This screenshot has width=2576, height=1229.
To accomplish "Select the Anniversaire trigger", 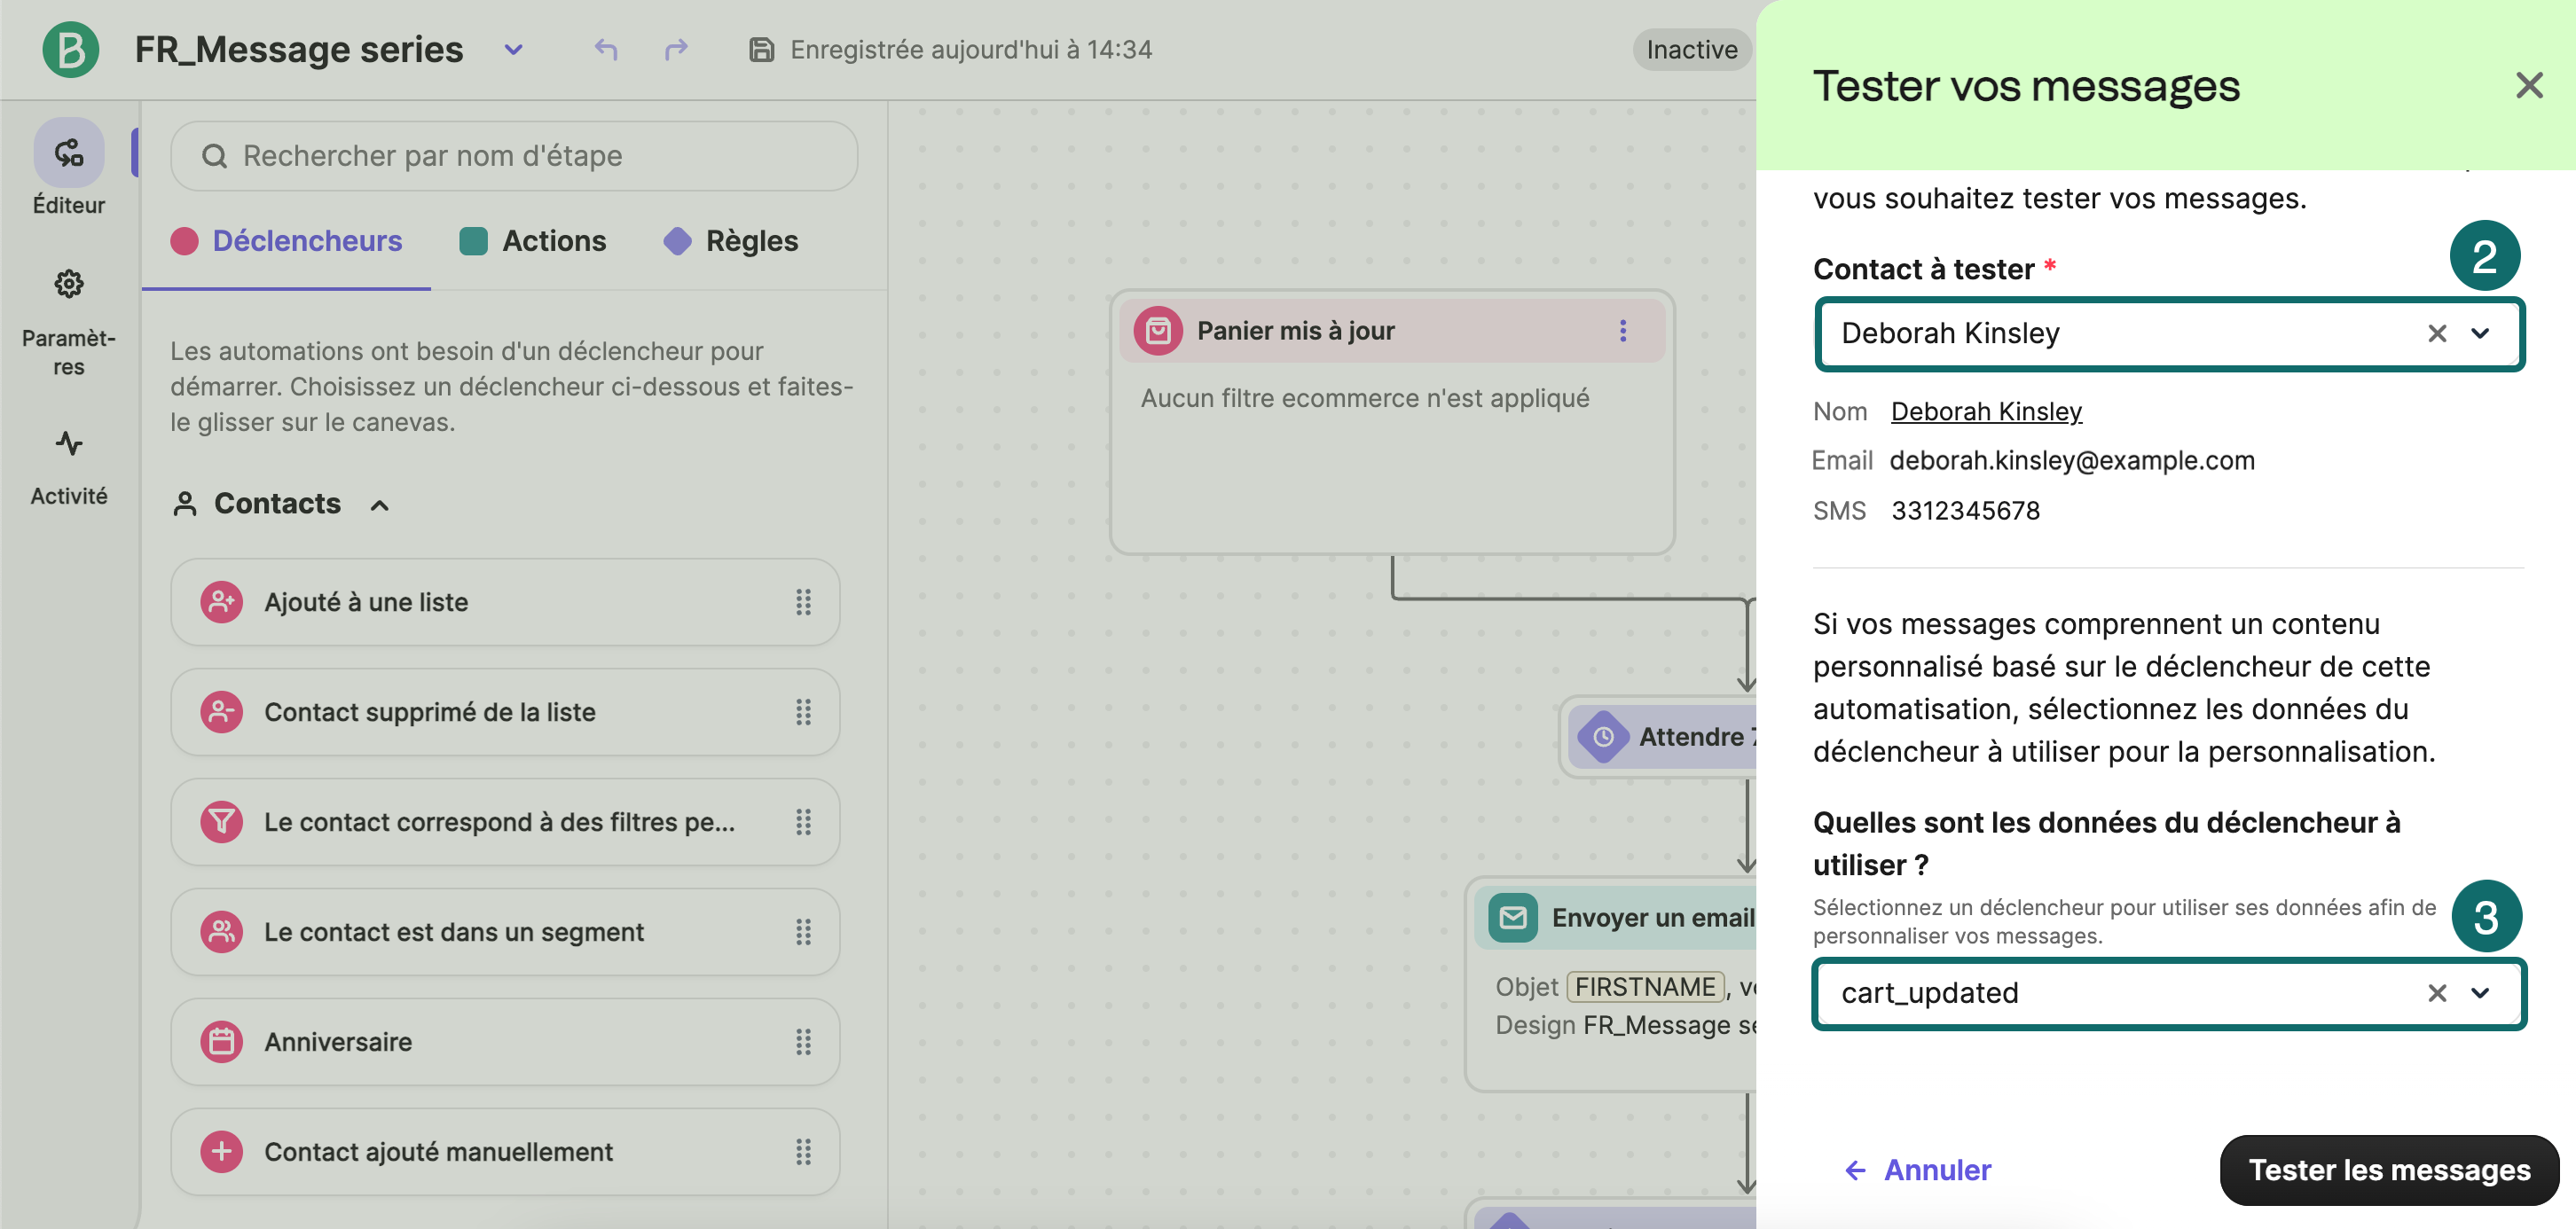I will (x=505, y=1042).
